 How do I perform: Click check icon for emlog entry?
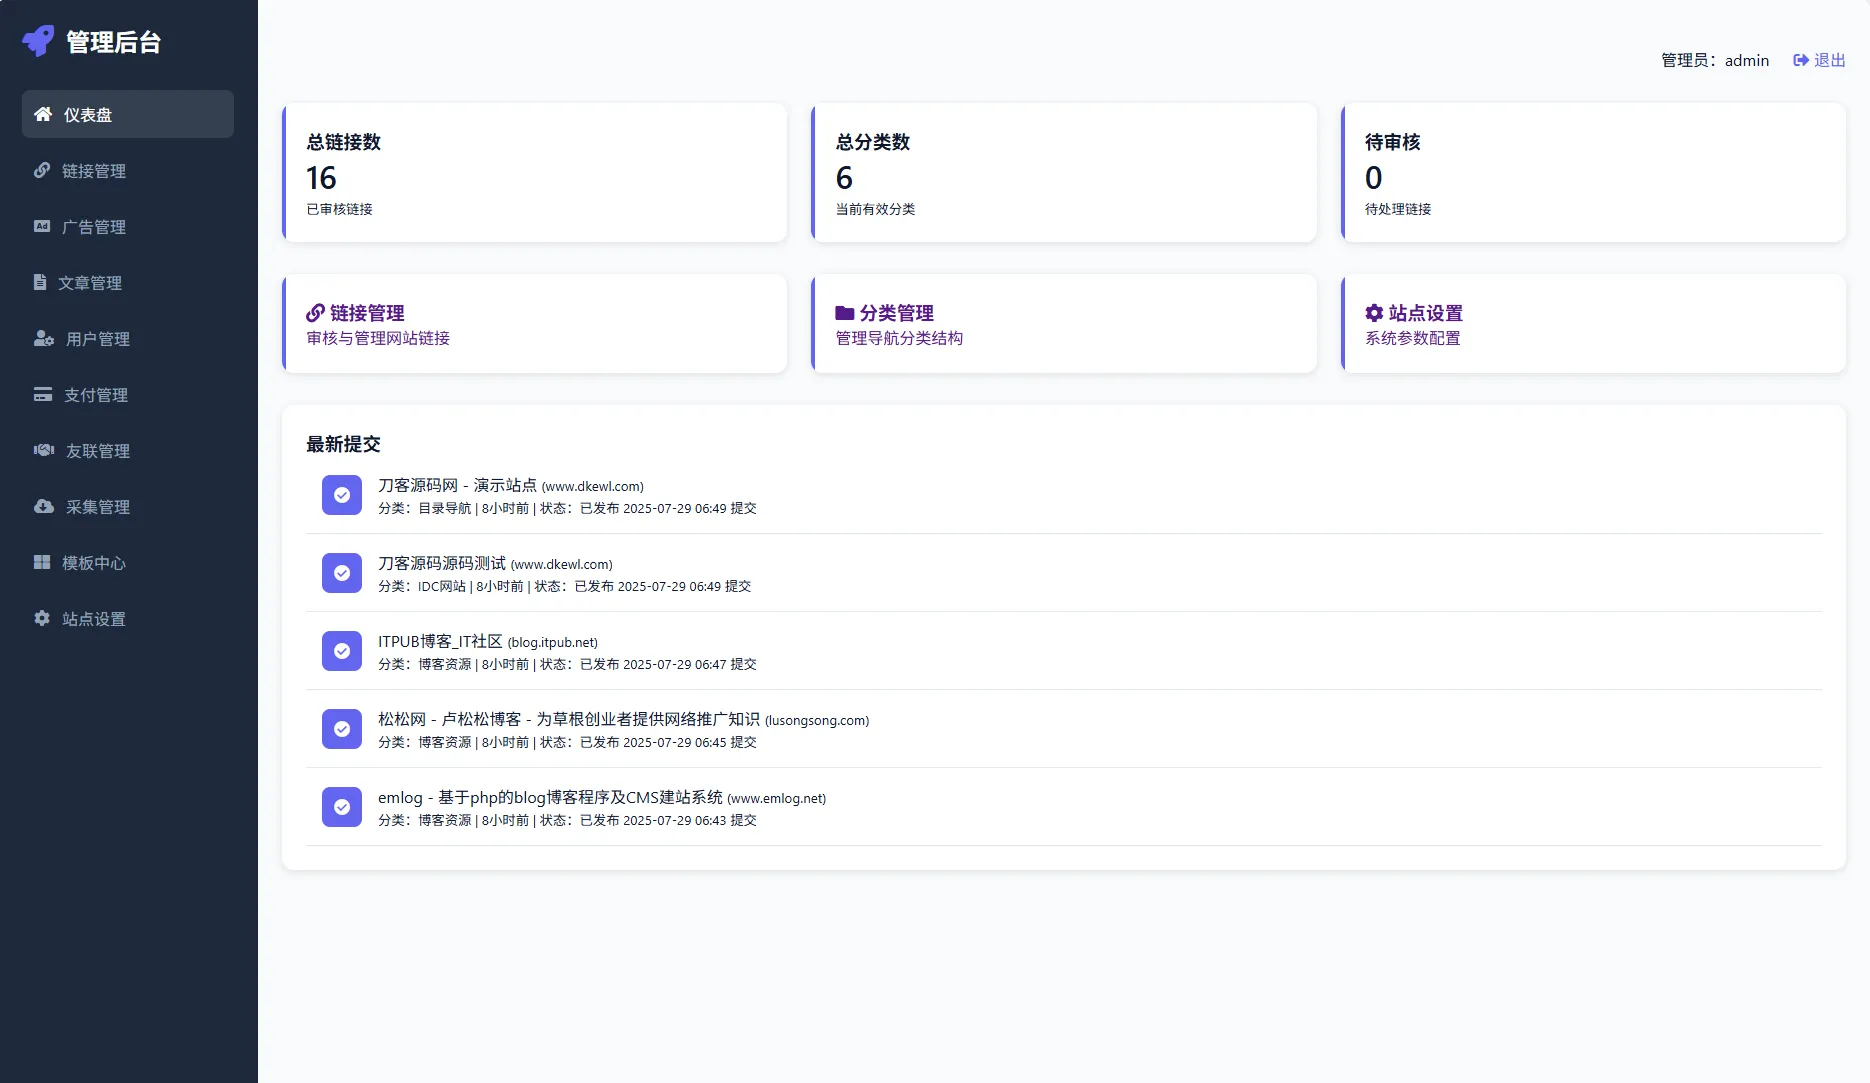click(x=342, y=807)
